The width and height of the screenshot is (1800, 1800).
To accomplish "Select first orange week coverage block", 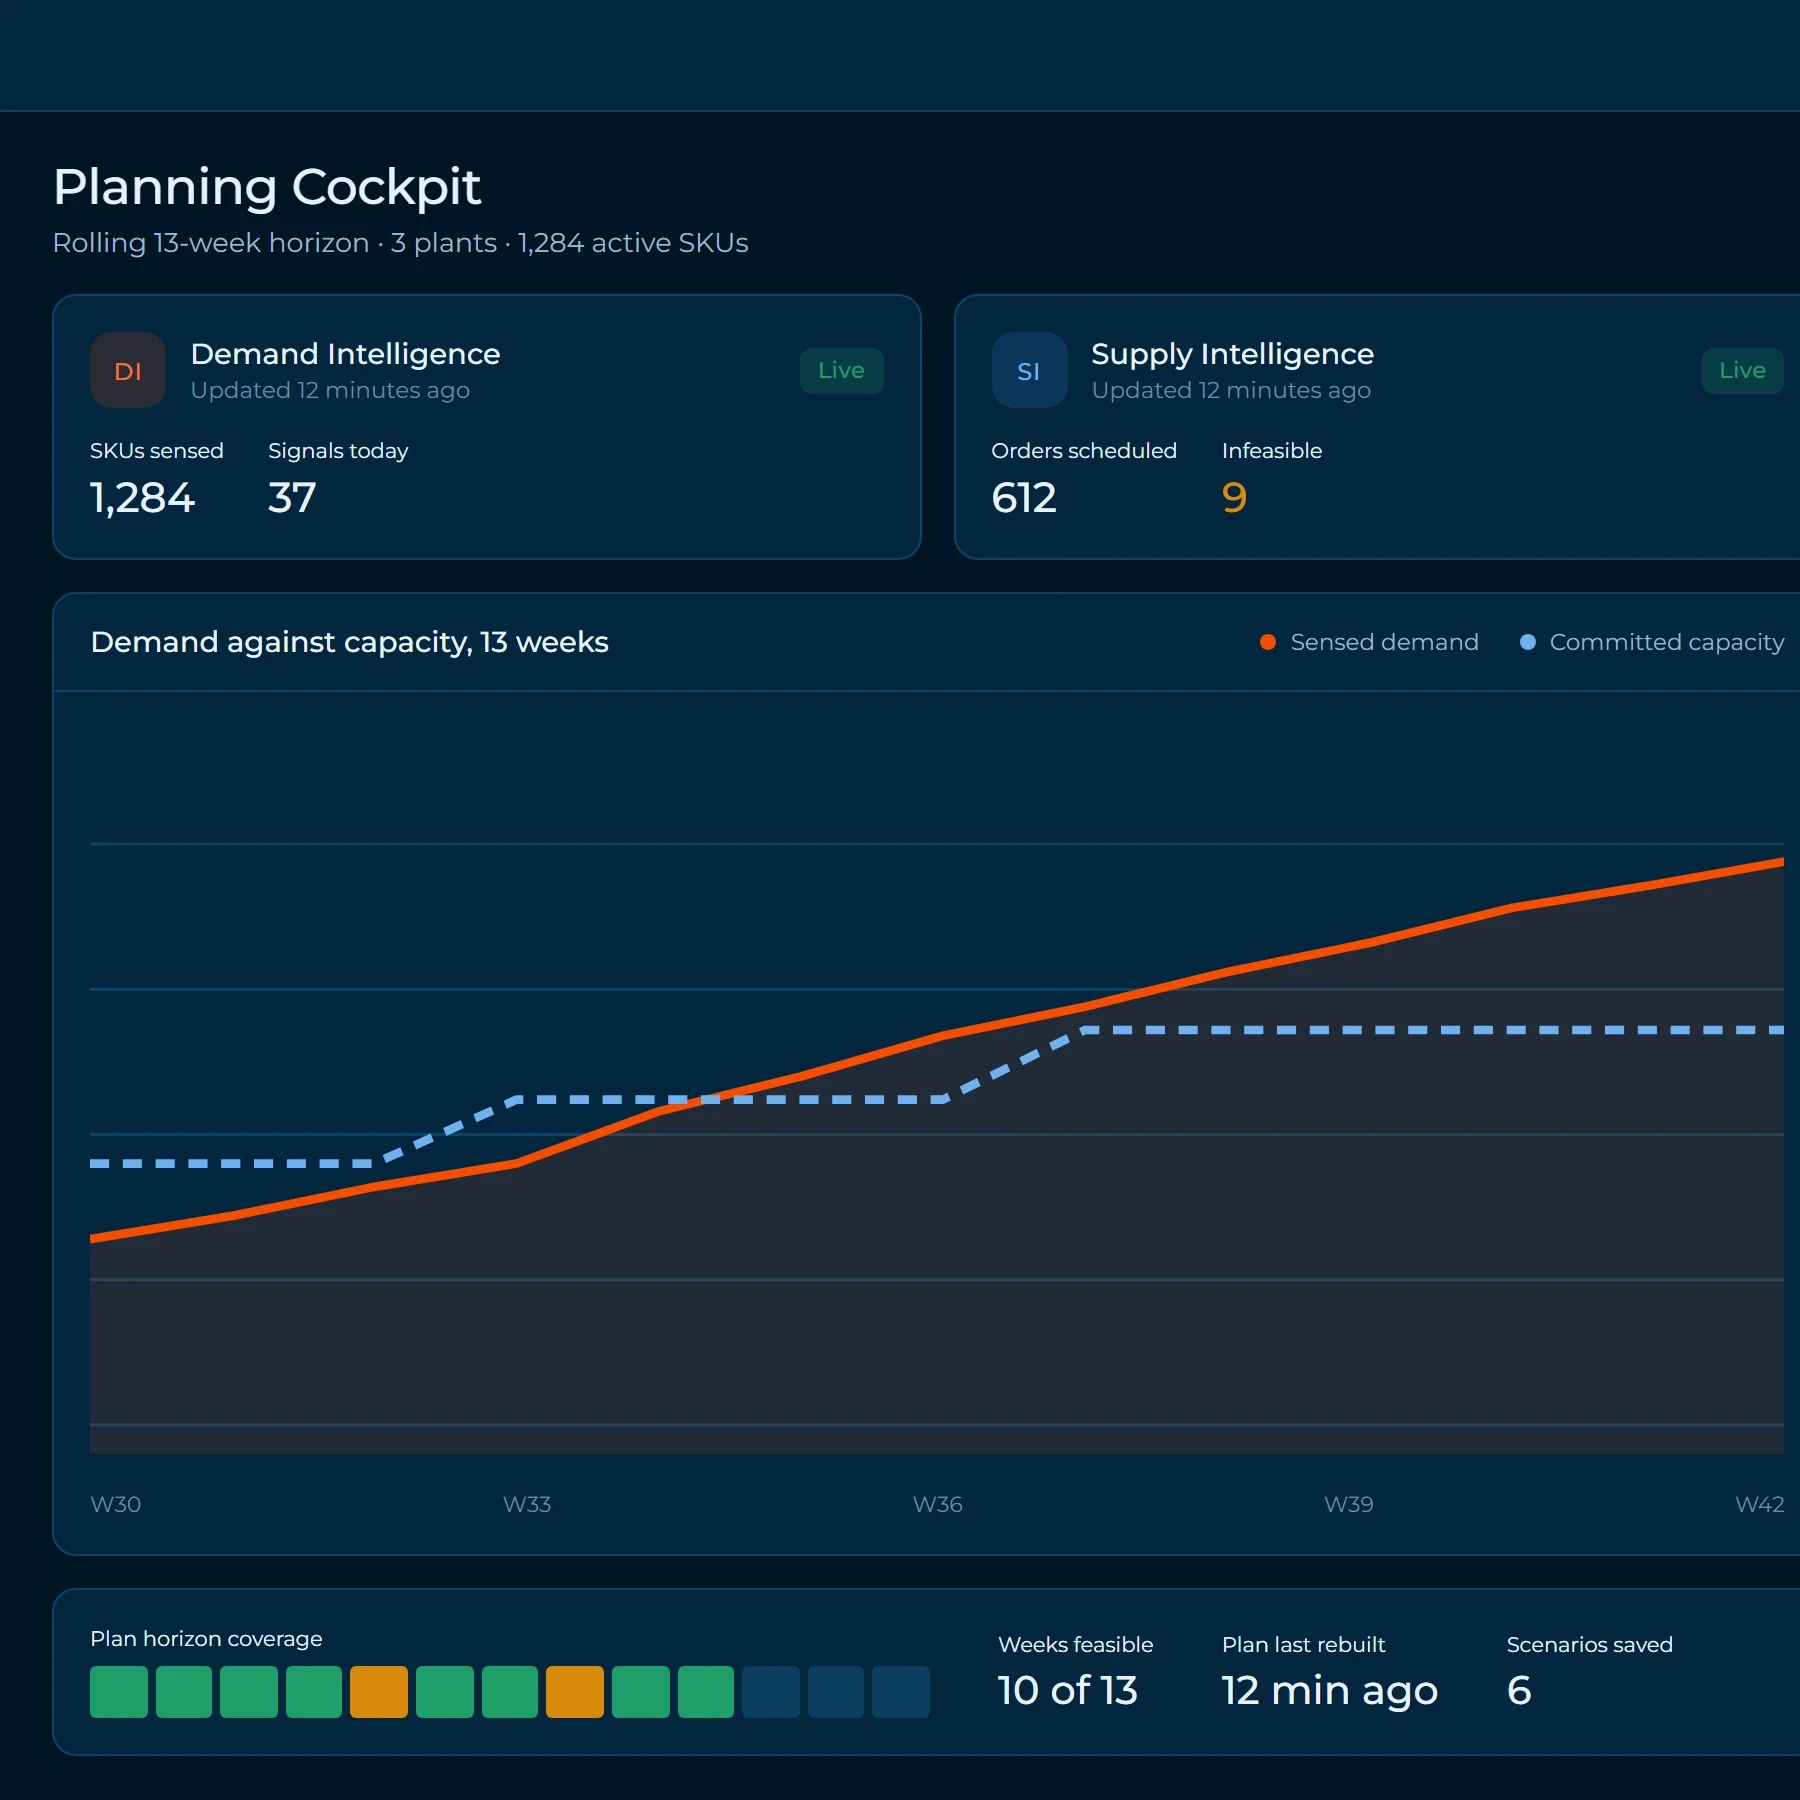I will (x=378, y=1692).
